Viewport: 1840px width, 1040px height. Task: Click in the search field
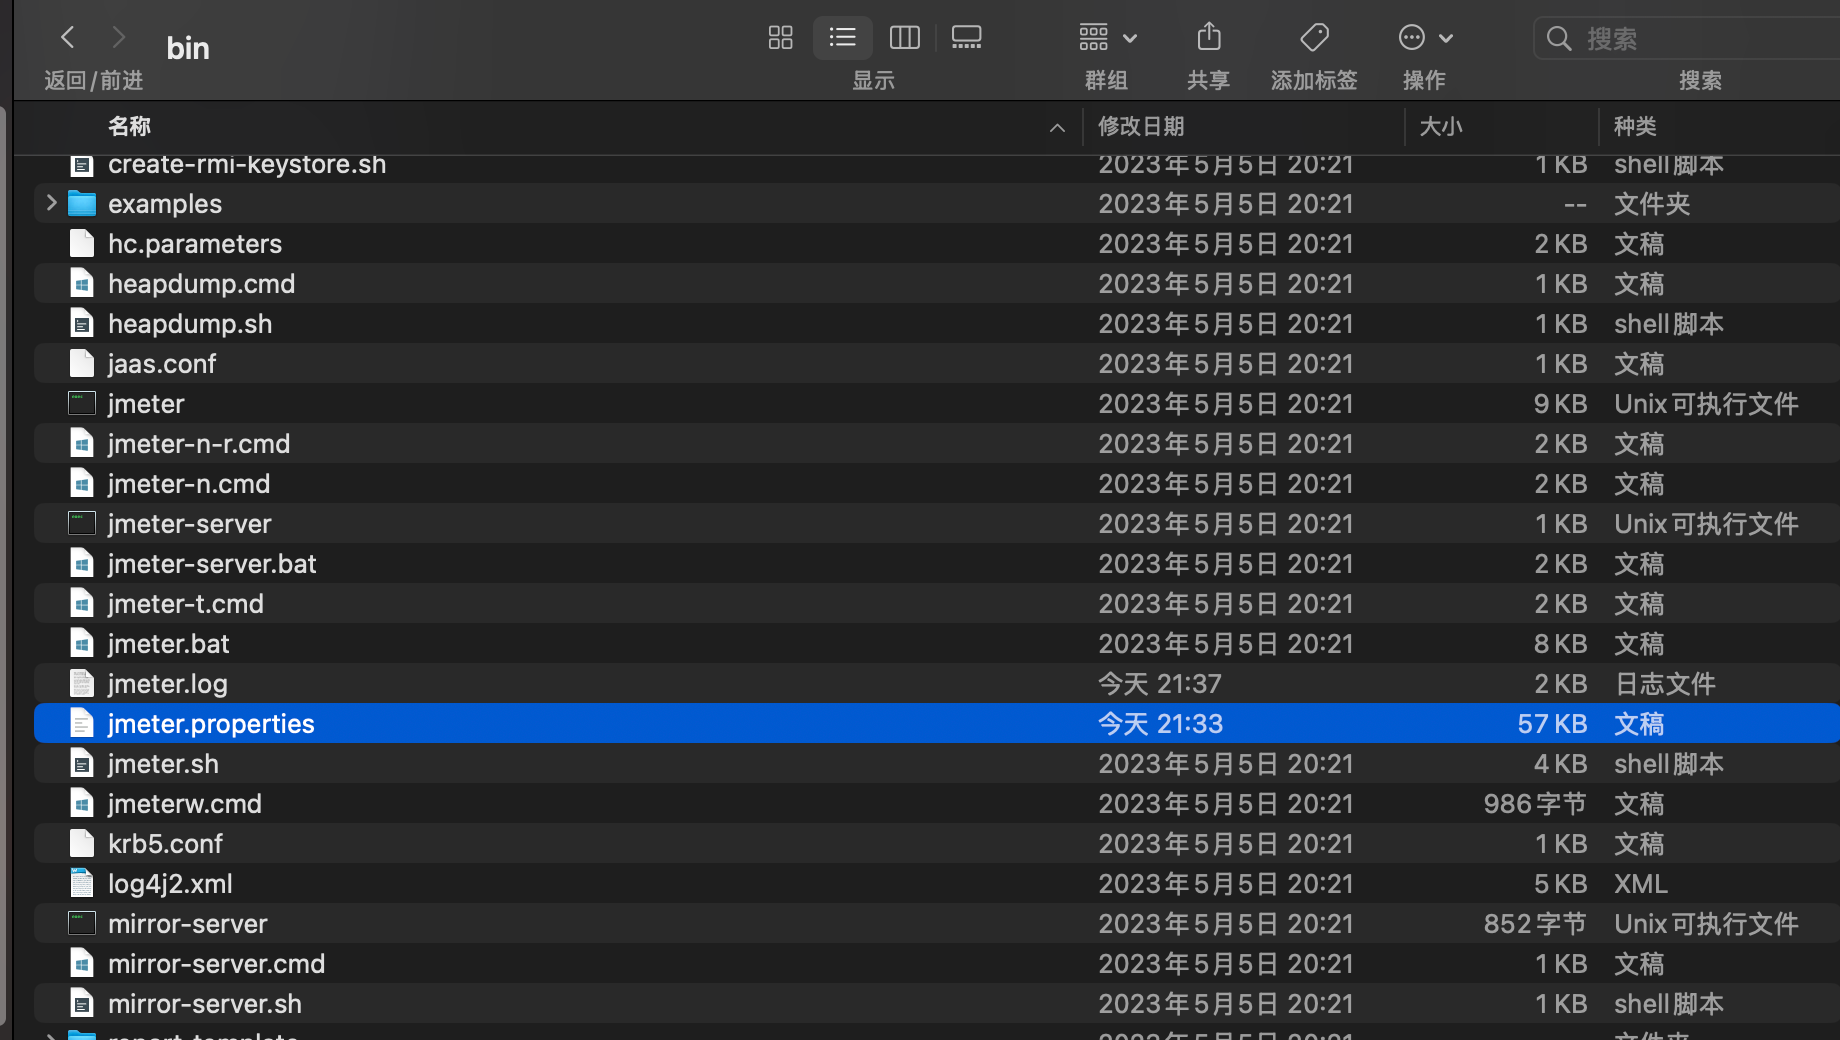click(x=1700, y=39)
